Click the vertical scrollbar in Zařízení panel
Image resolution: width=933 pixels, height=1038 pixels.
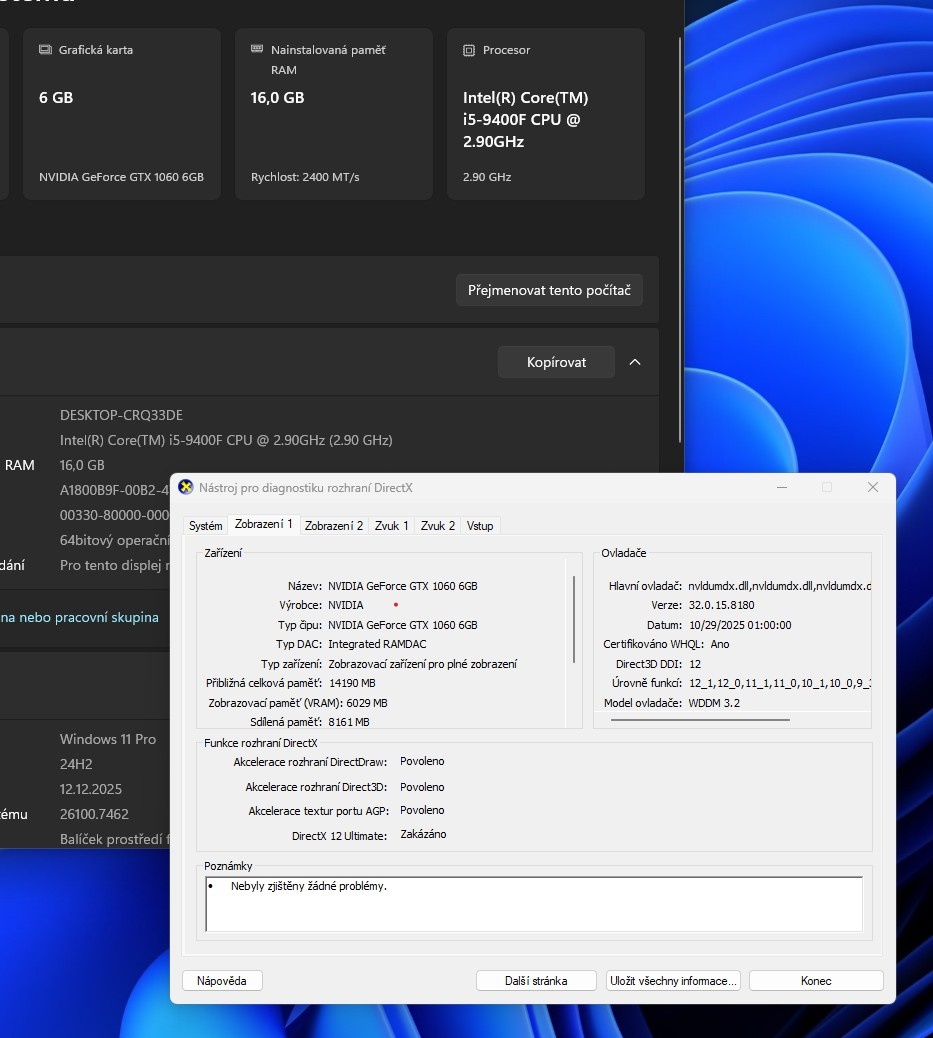(x=574, y=620)
